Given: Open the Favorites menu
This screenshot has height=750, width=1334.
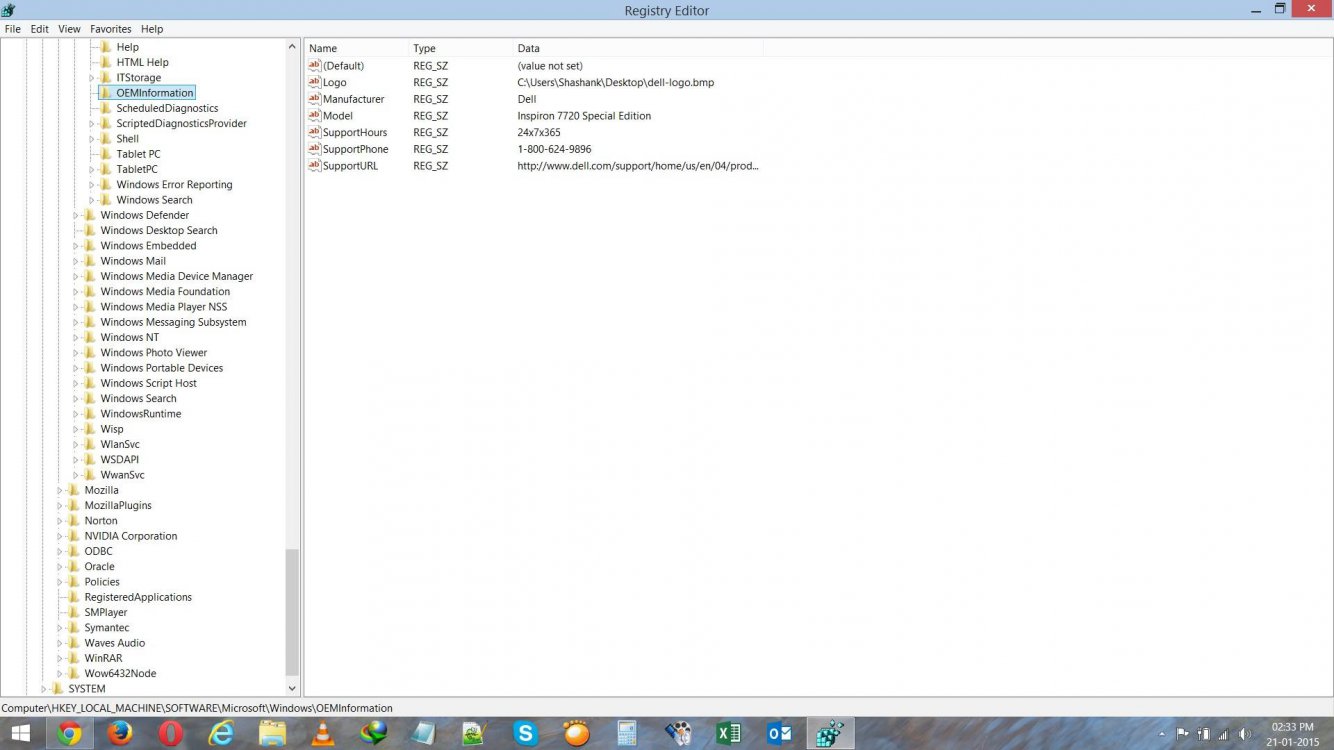Looking at the screenshot, I should (110, 29).
